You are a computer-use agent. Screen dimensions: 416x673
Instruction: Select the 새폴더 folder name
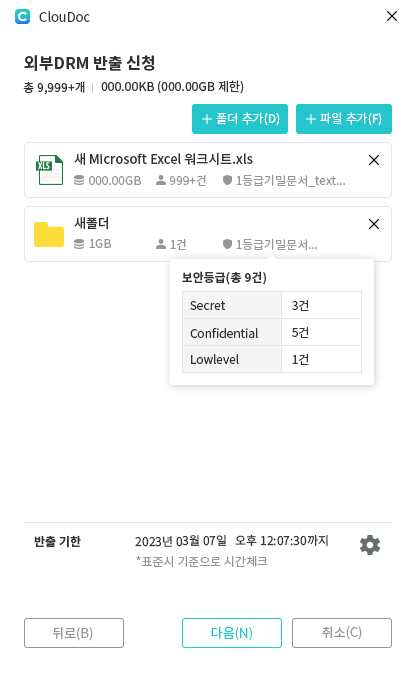point(91,223)
